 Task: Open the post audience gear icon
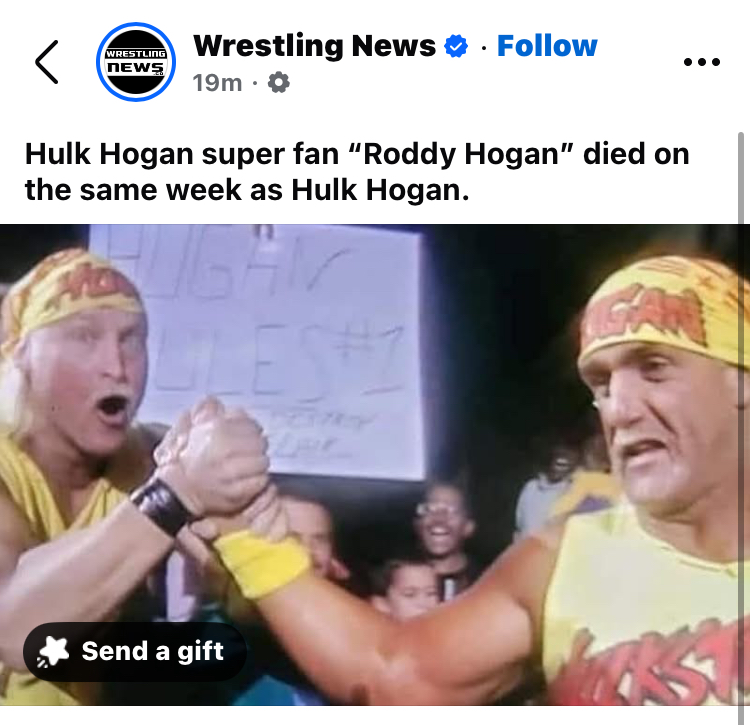[x=278, y=83]
